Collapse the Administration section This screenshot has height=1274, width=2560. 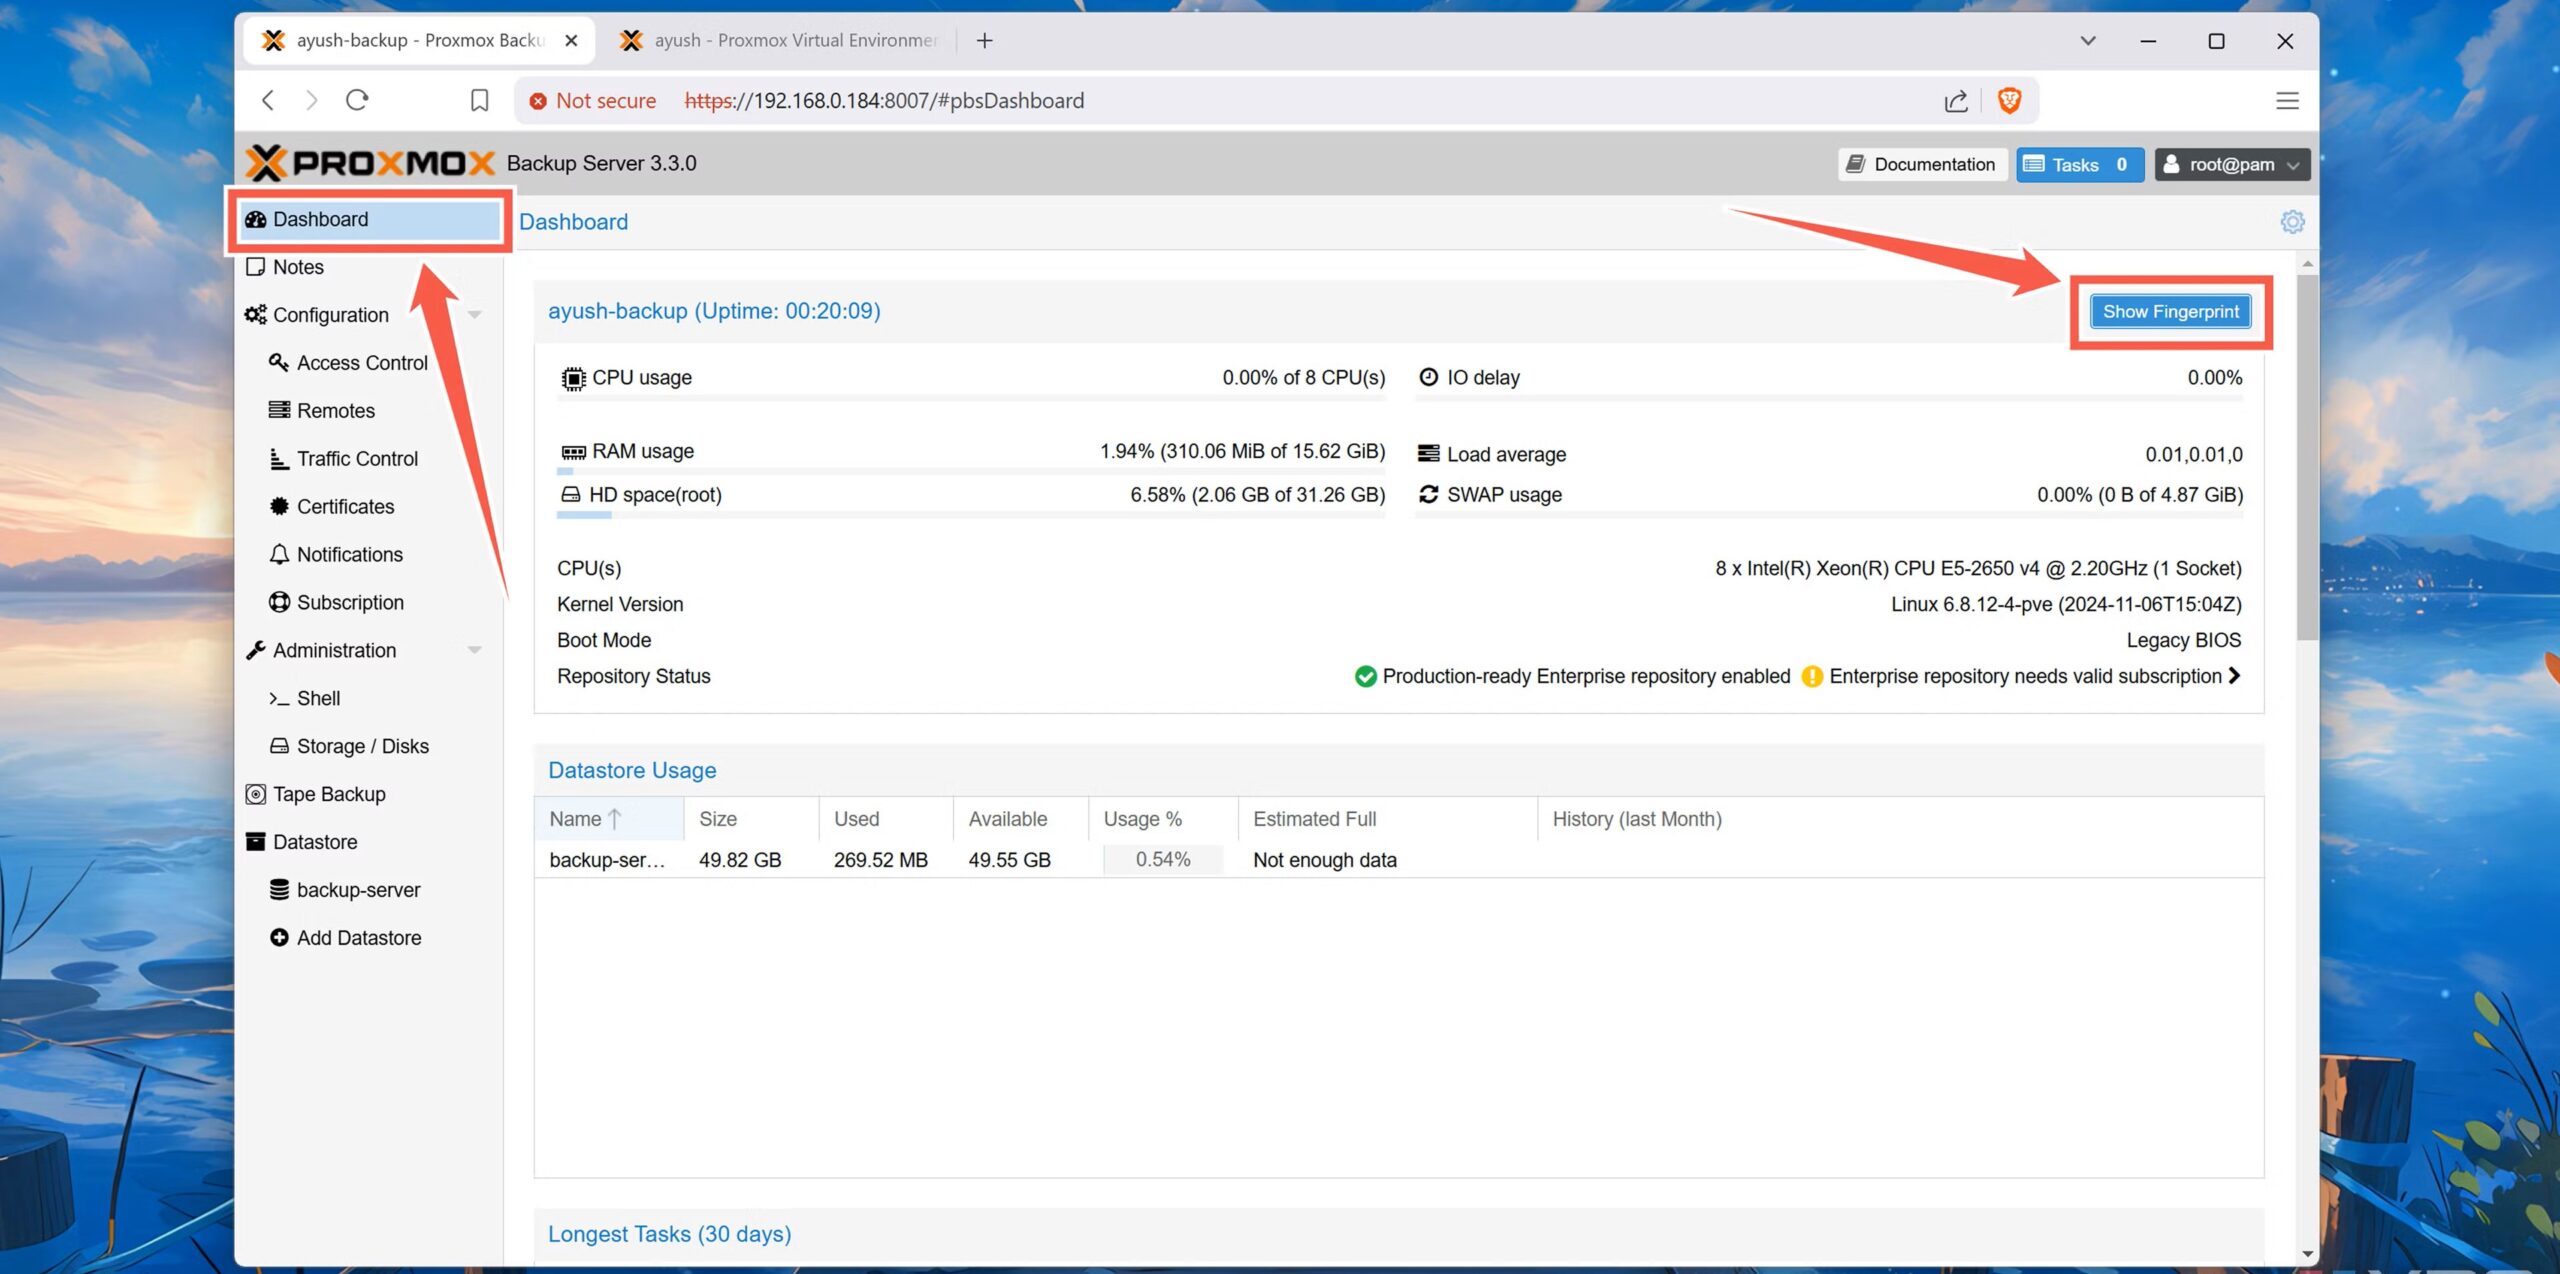(x=475, y=649)
